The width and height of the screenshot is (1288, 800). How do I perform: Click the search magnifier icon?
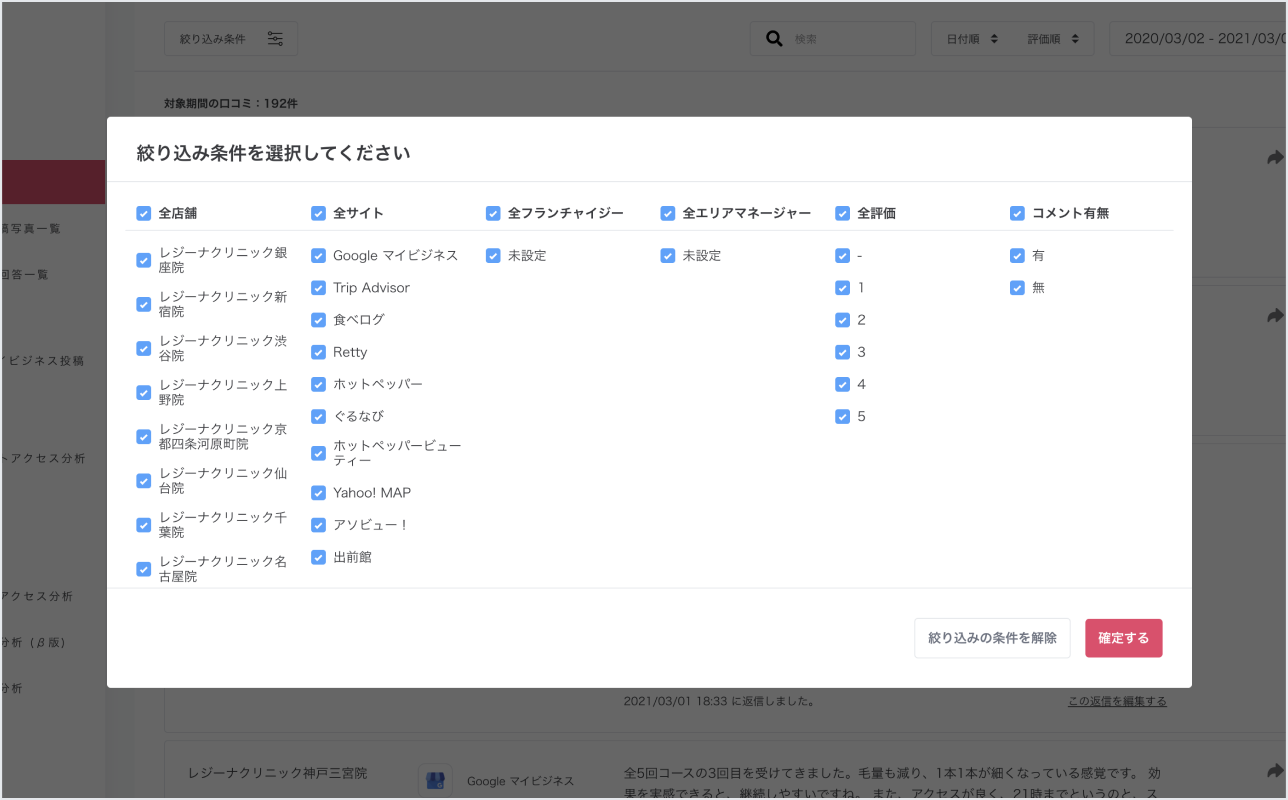tap(774, 39)
